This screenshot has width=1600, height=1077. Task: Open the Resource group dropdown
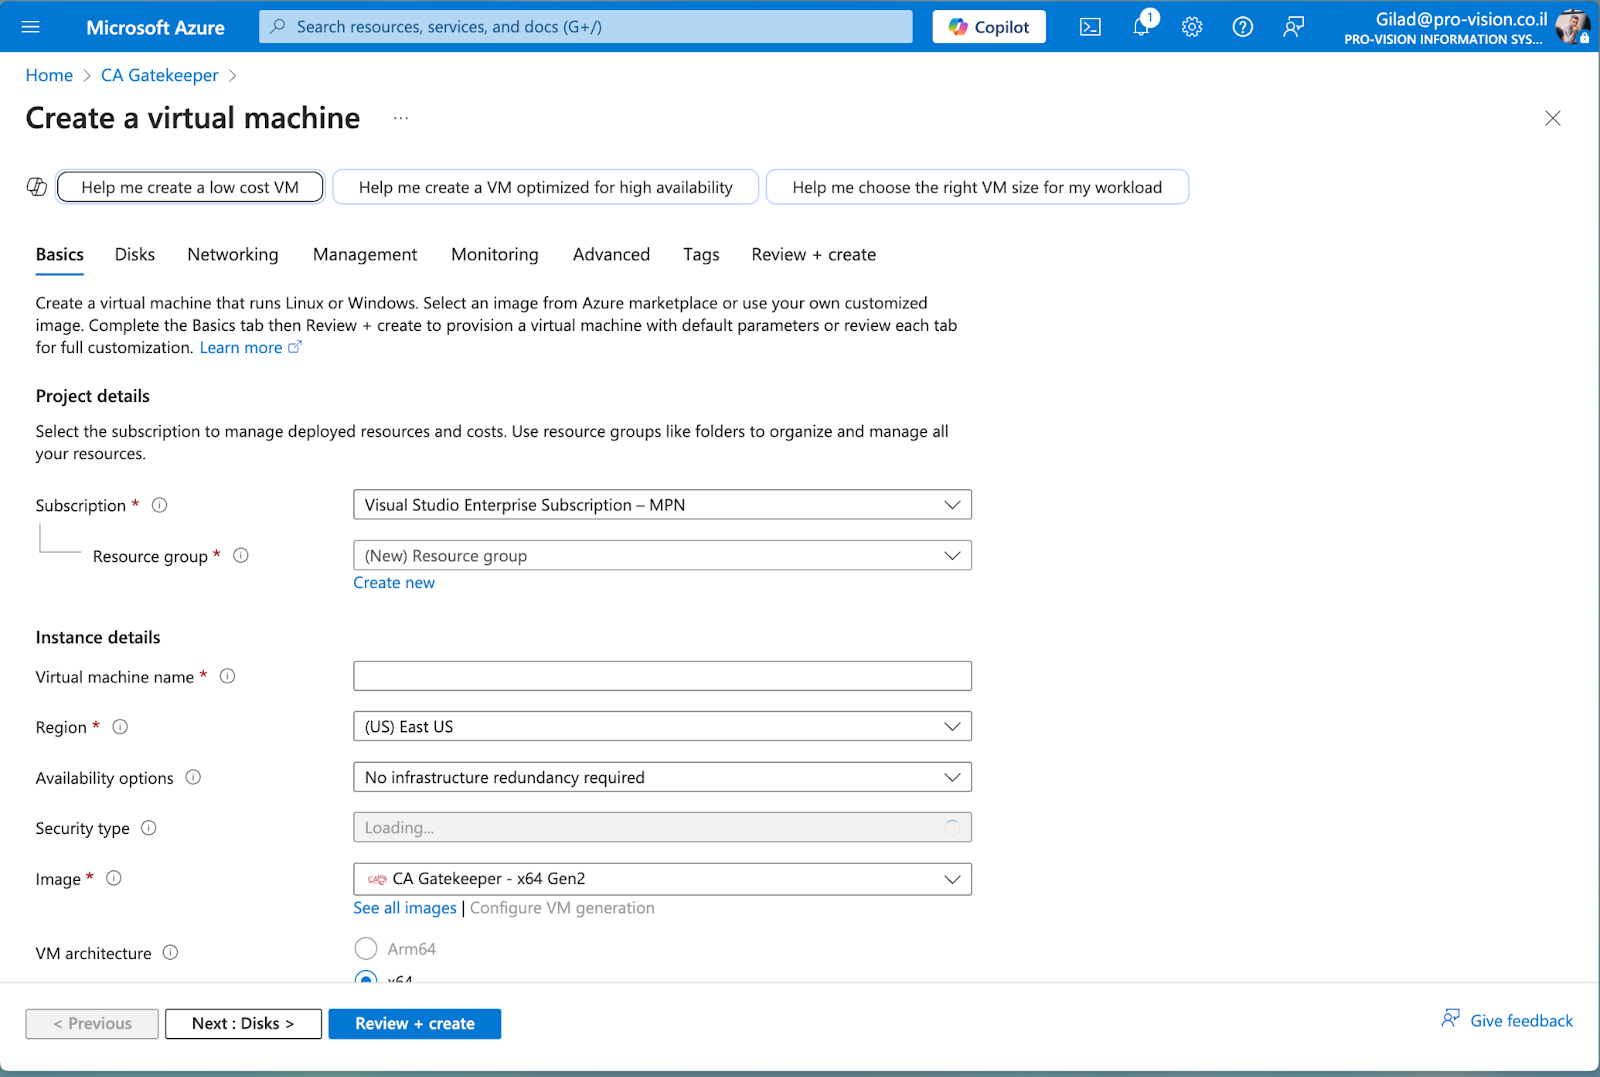662,555
